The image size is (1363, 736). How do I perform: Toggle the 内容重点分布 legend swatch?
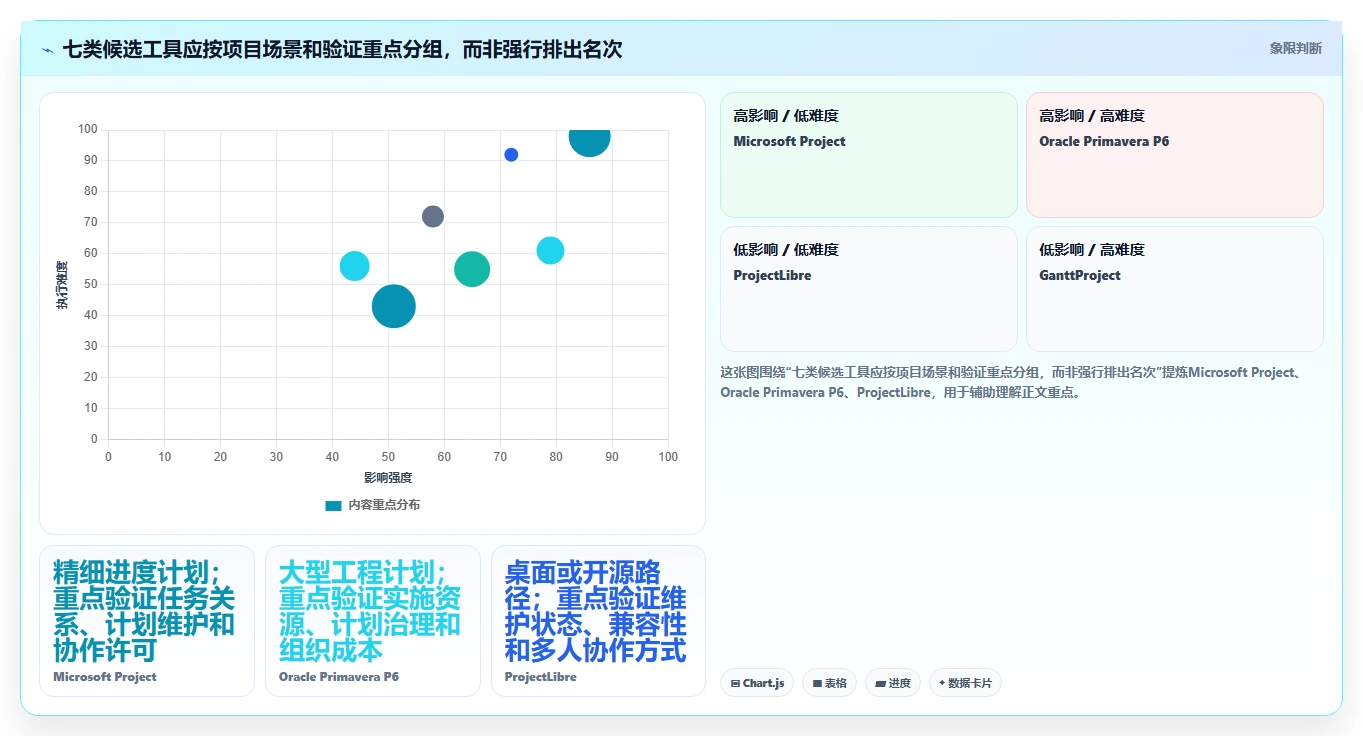point(333,505)
